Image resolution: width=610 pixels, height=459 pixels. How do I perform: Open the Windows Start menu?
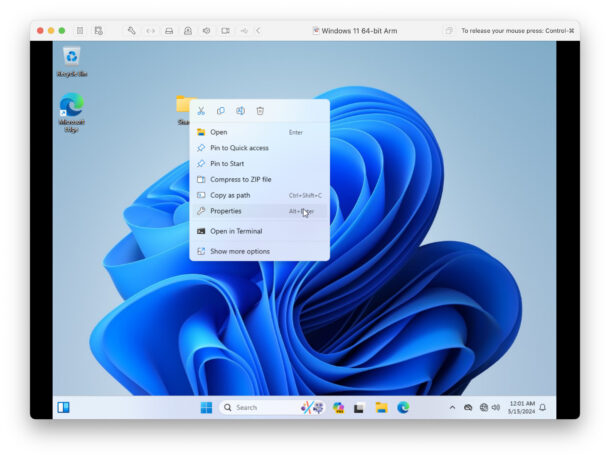coord(206,407)
